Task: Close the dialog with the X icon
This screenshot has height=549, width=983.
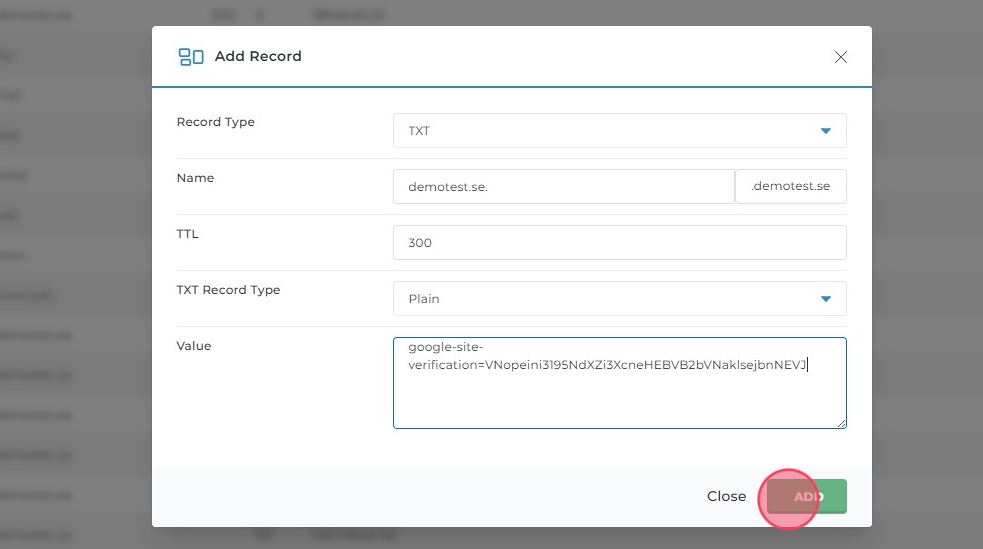Action: (x=840, y=57)
